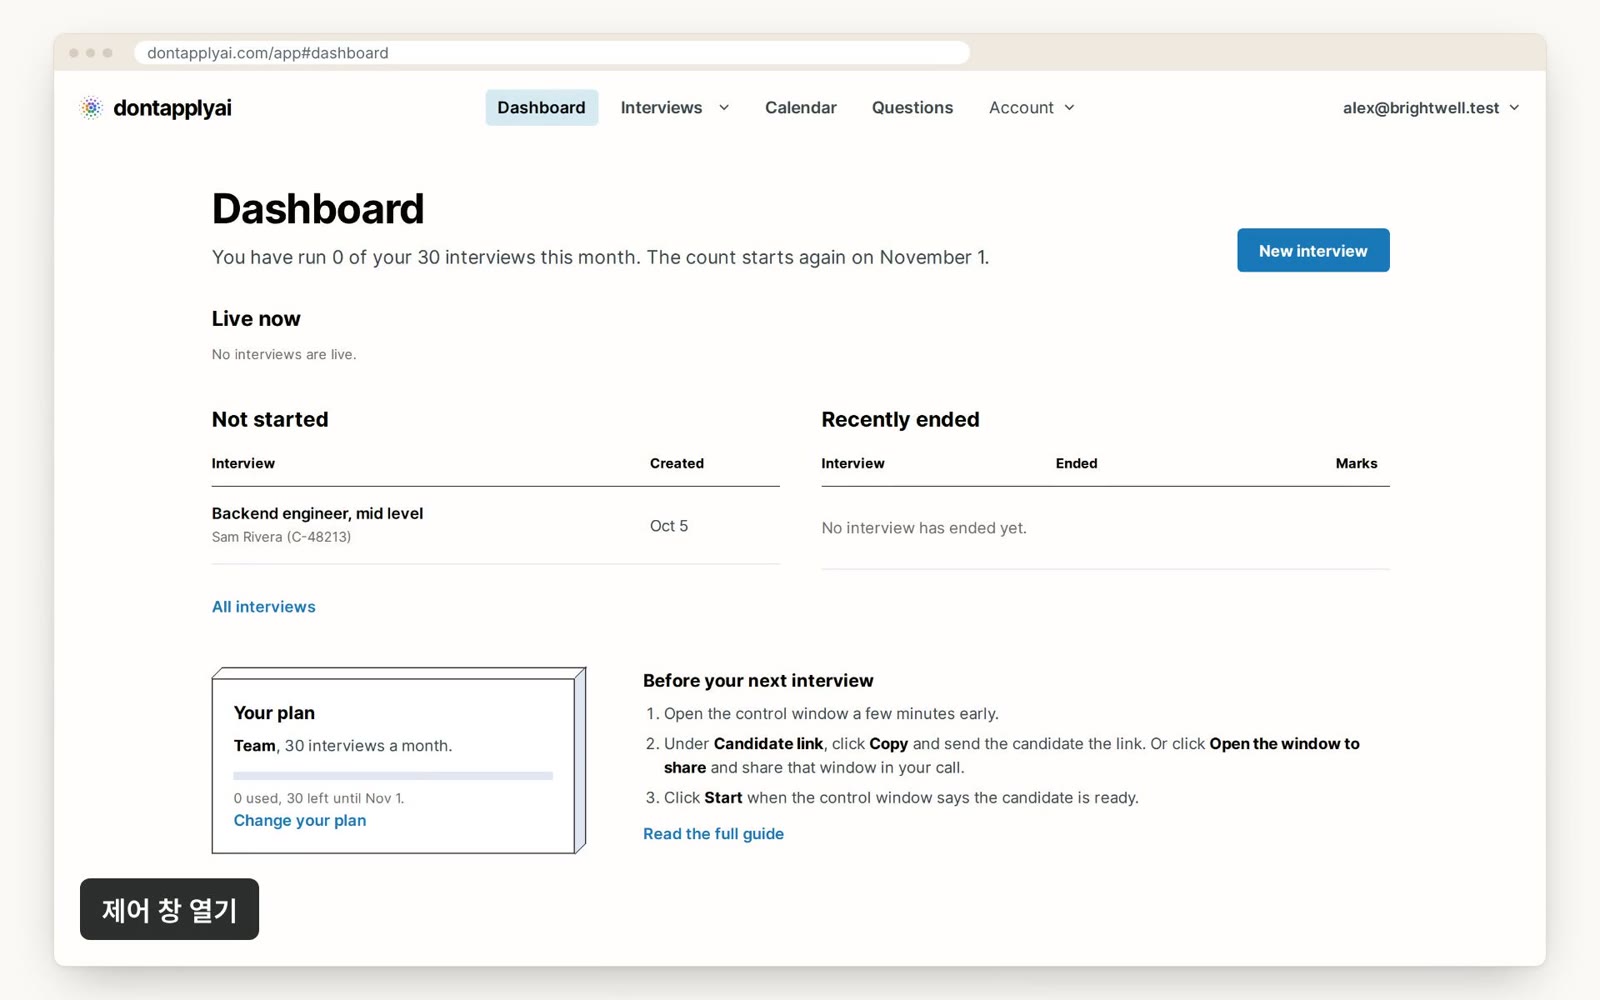Click the Interviews menu label
Viewport: 1600px width, 1000px height.
[x=661, y=108]
